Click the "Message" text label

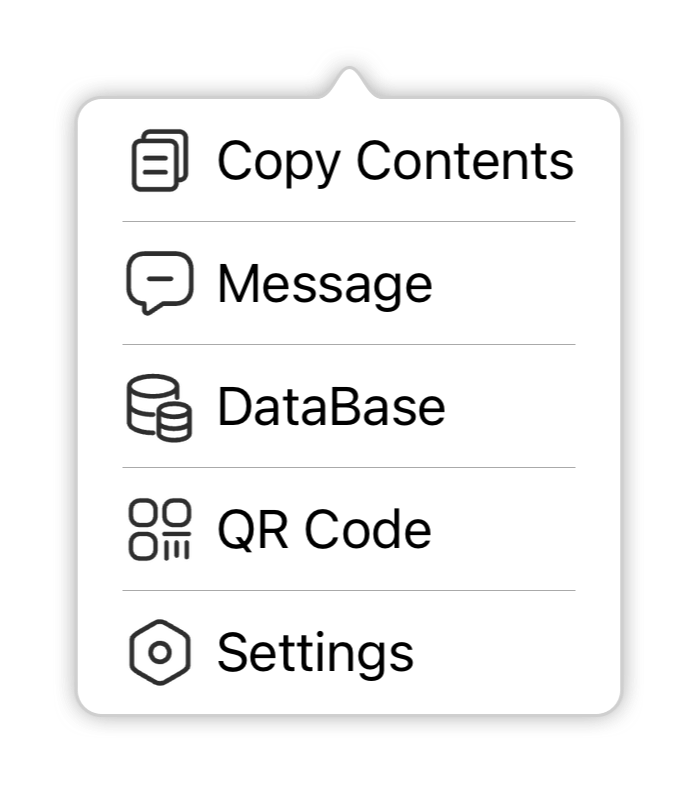[325, 285]
